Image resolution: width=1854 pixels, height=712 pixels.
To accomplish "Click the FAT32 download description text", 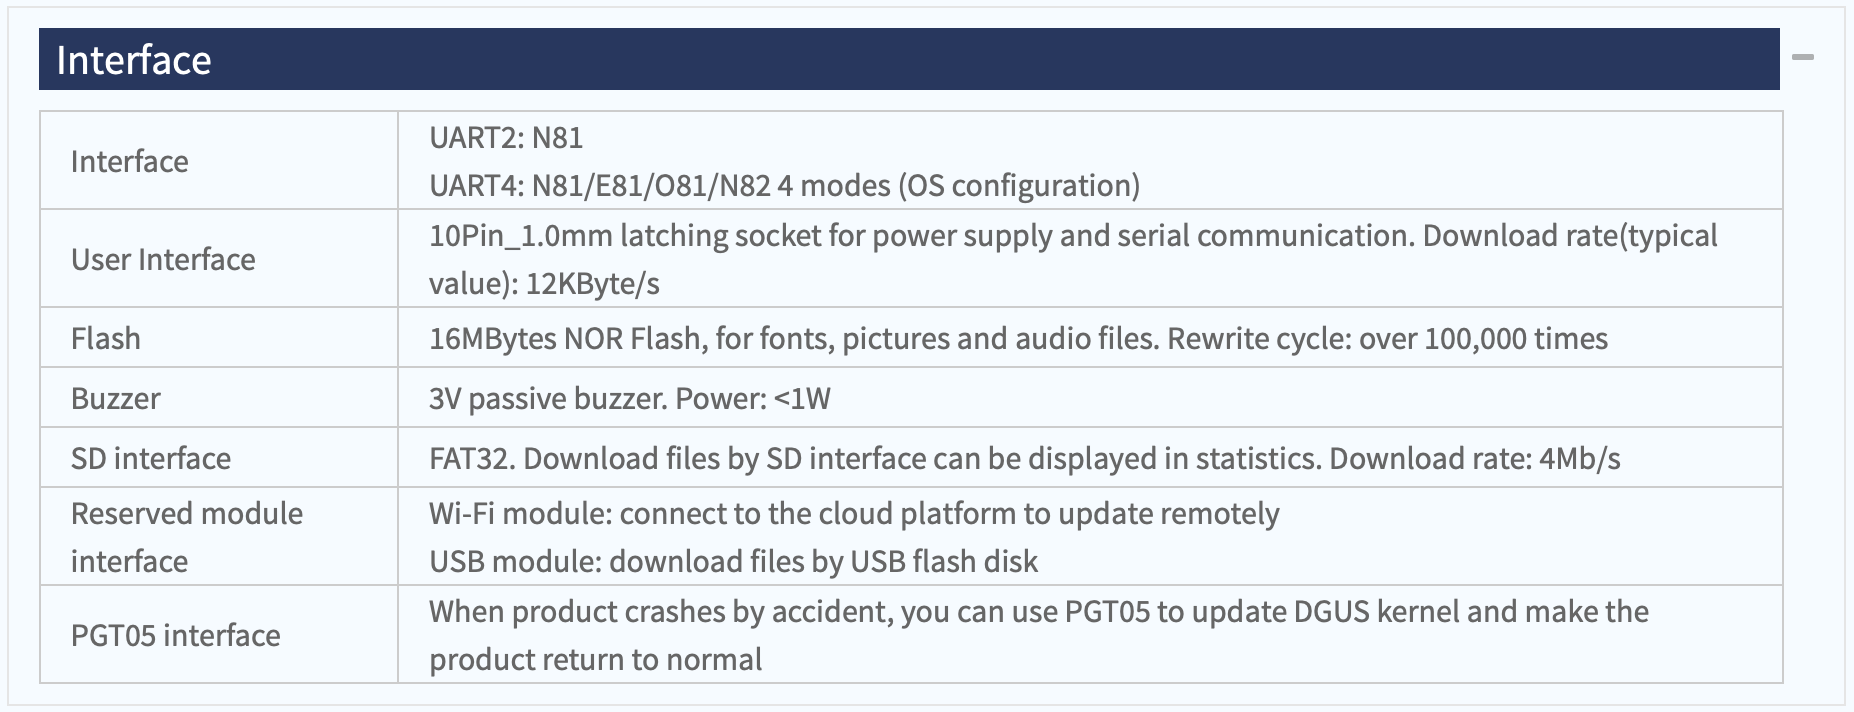I will point(1024,458).
